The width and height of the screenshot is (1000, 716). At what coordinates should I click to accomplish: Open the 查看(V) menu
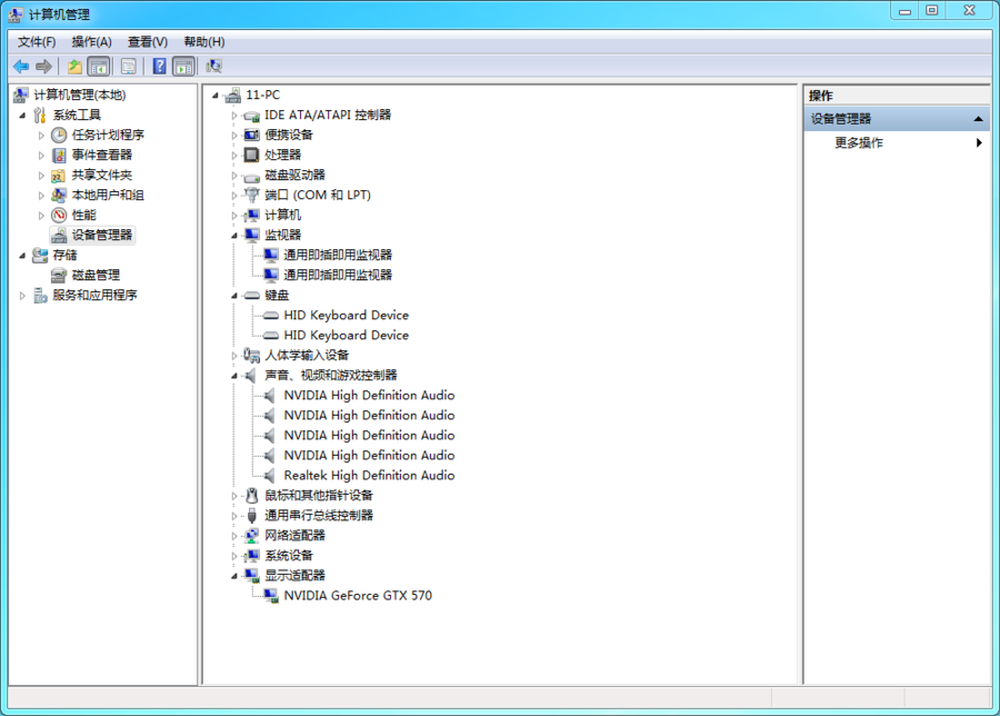tap(147, 42)
